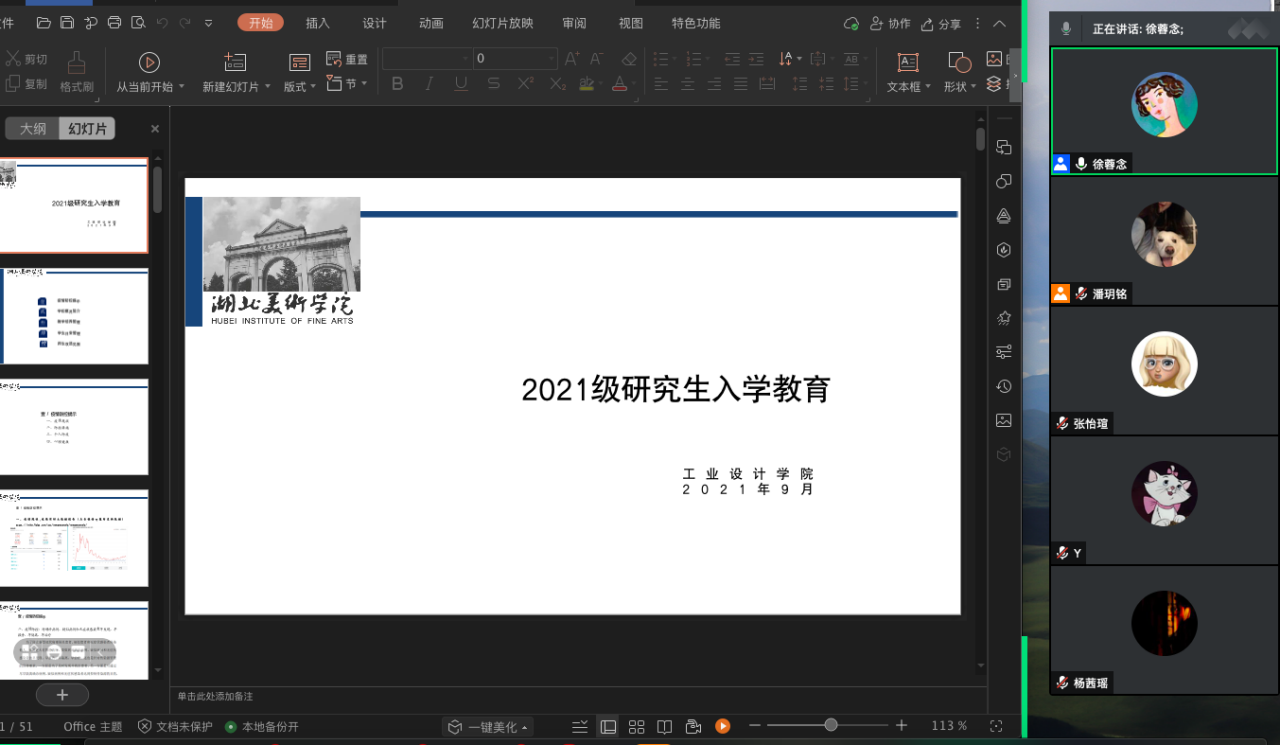Open the slide sorter grid view icon
The width and height of the screenshot is (1280, 745).
tap(636, 726)
